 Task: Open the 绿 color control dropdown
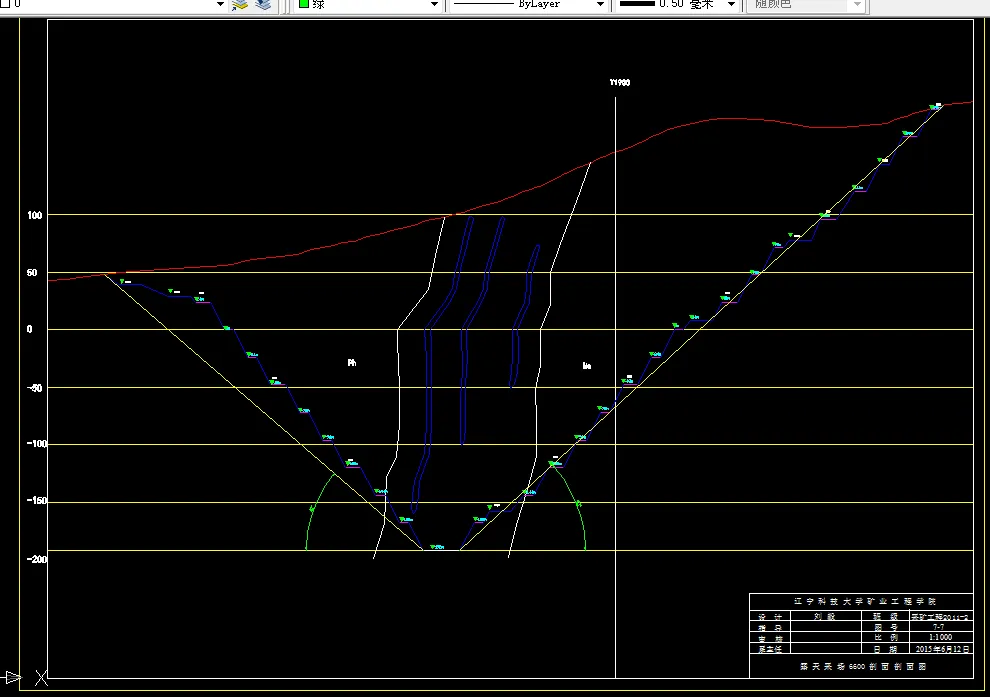coord(434,4)
